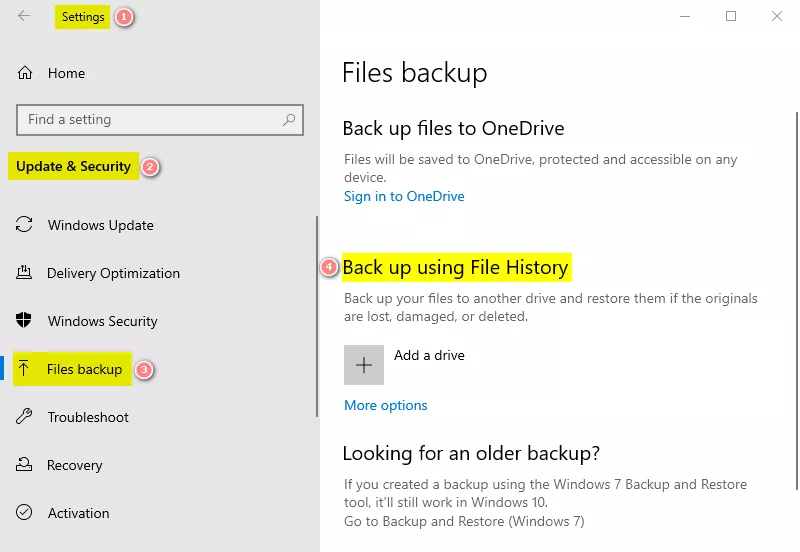Image resolution: width=800 pixels, height=552 pixels.
Task: Click the Files backup arrow icon
Action: tap(23, 368)
